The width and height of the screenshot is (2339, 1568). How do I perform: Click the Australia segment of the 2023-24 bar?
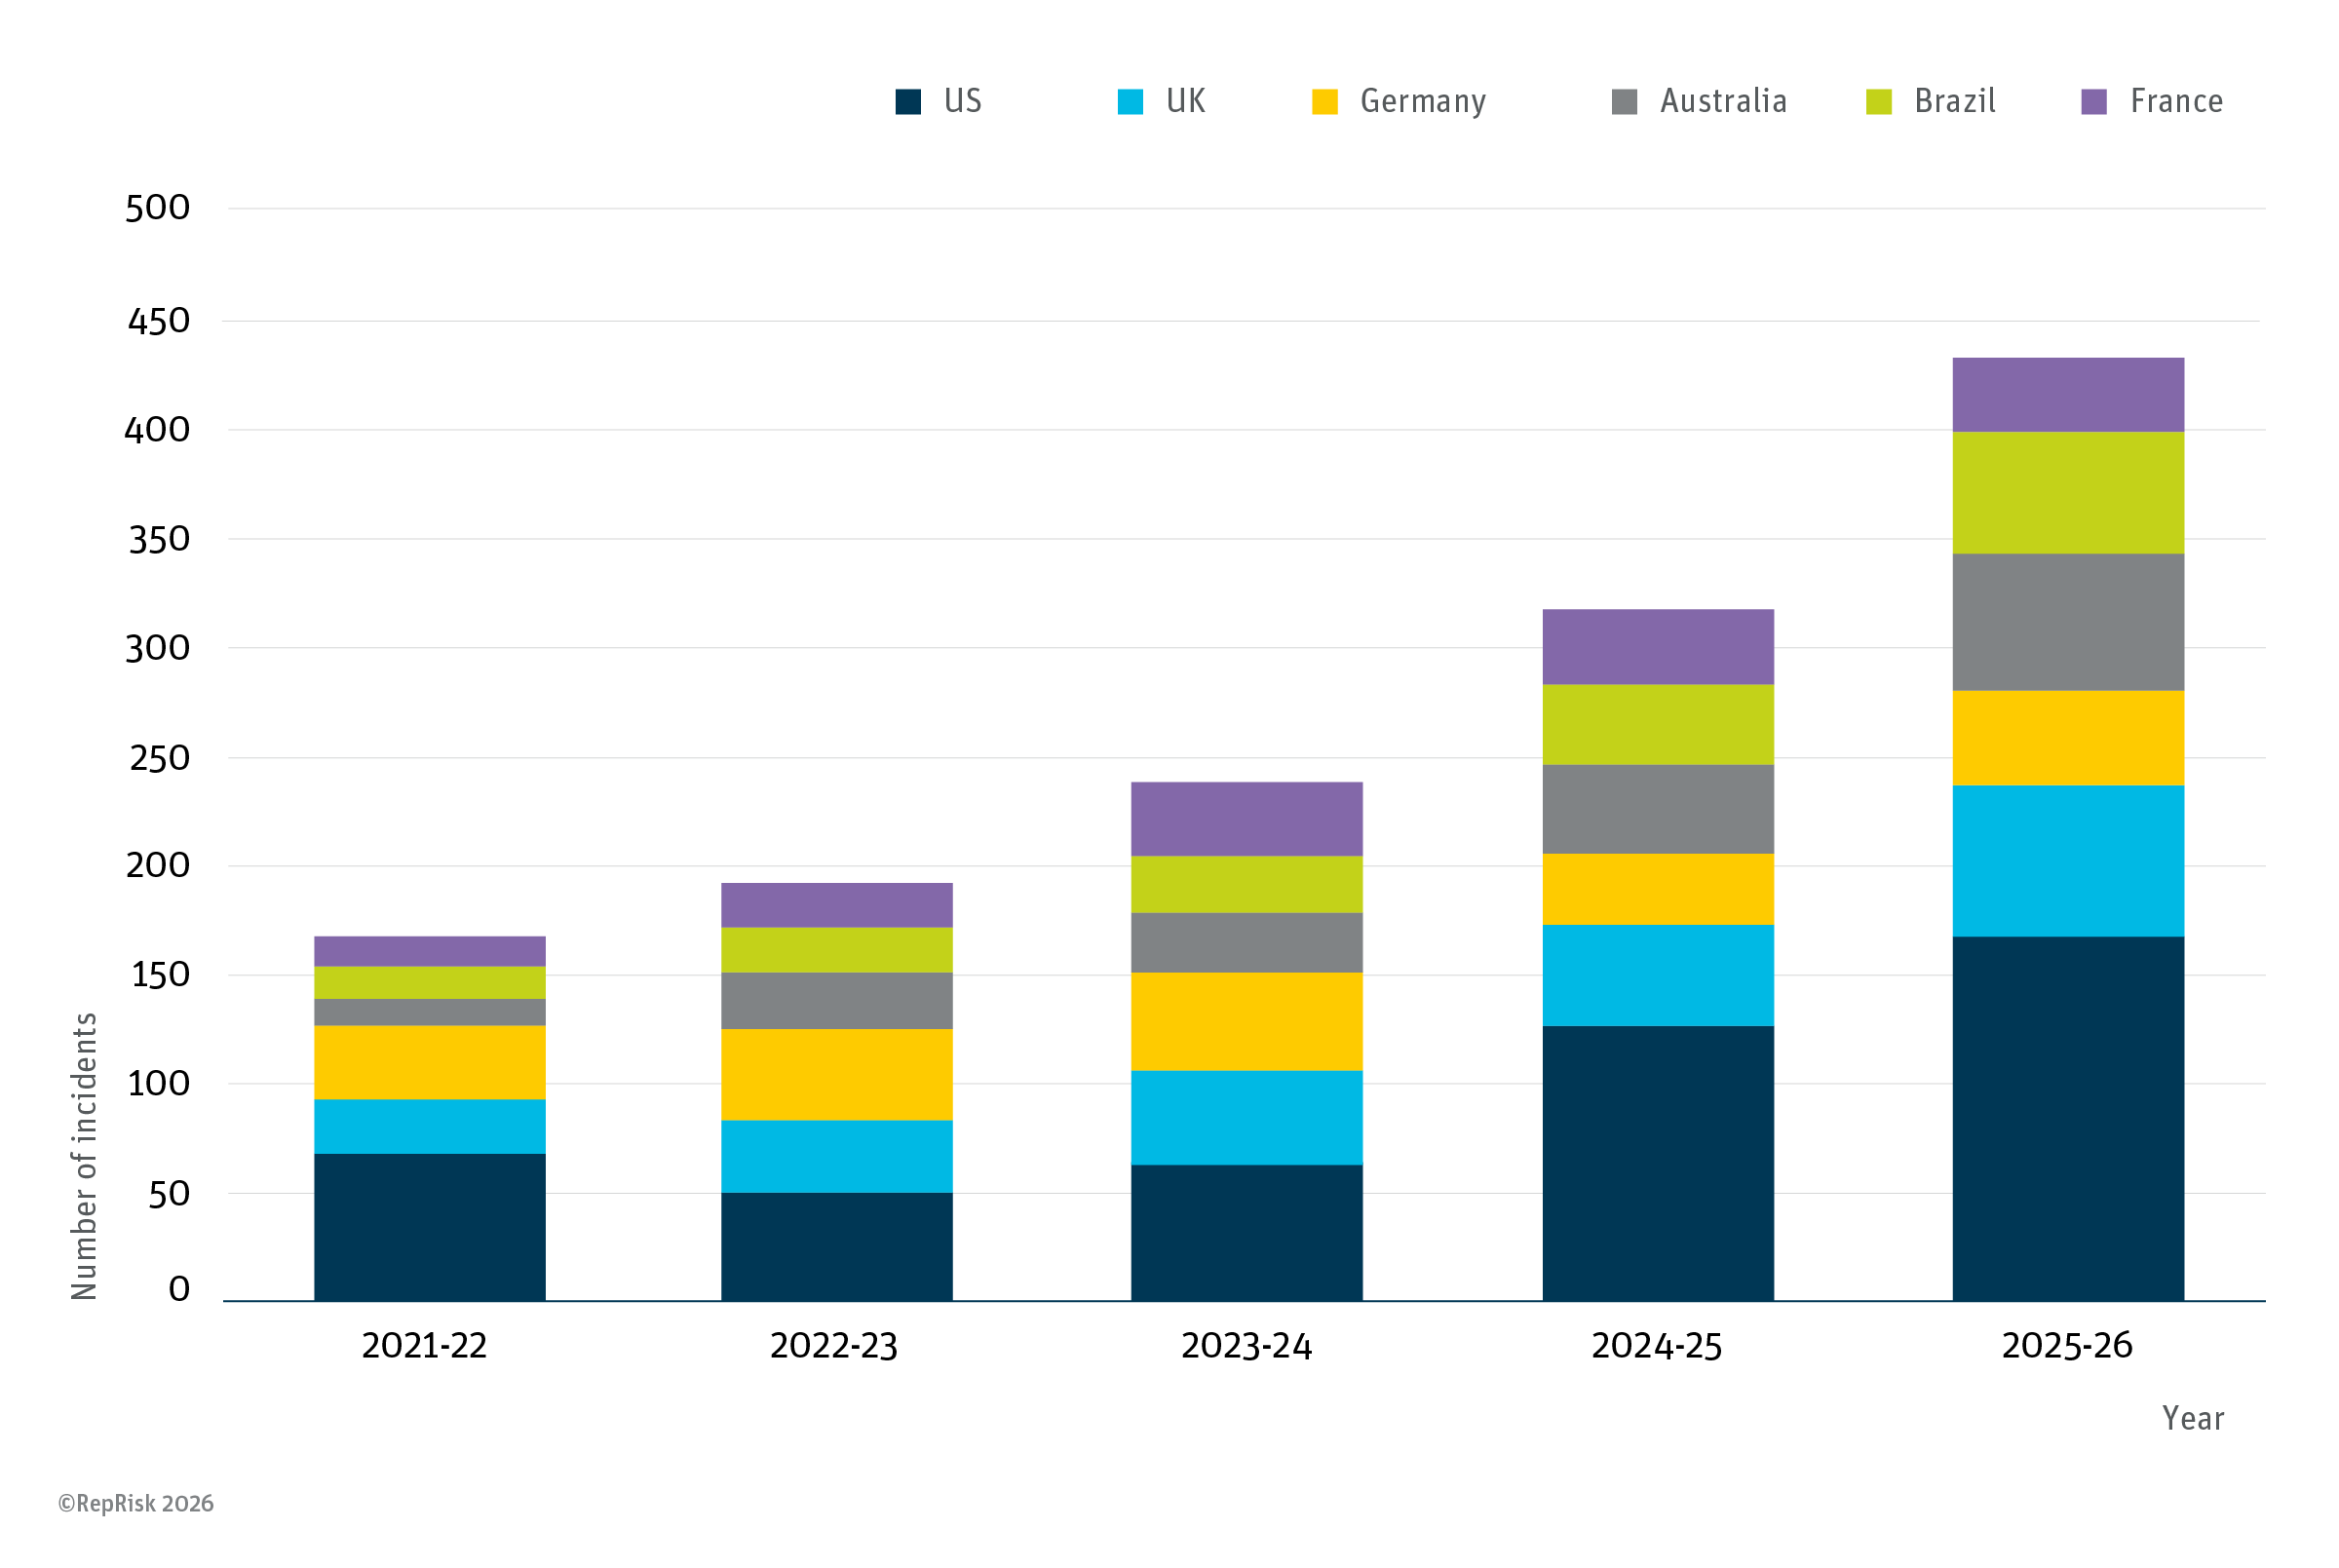click(x=1247, y=943)
